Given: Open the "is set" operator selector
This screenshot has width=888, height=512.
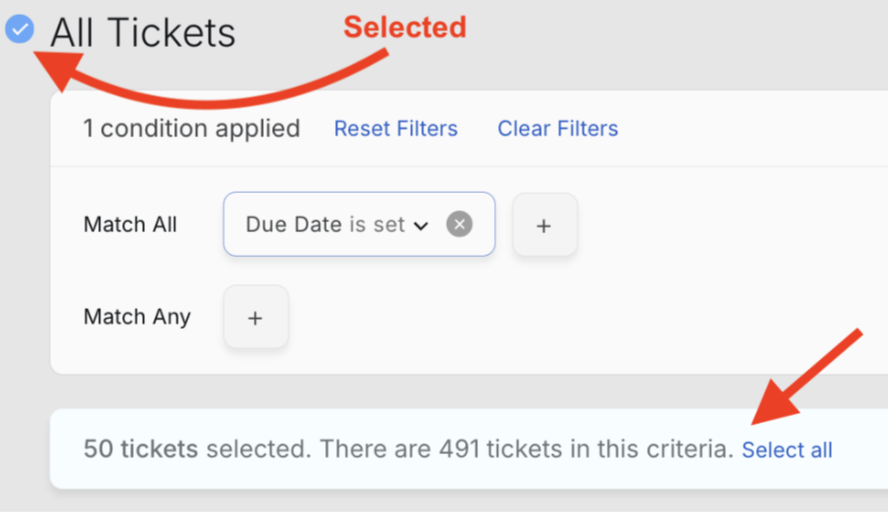Looking at the screenshot, I should tap(377, 225).
